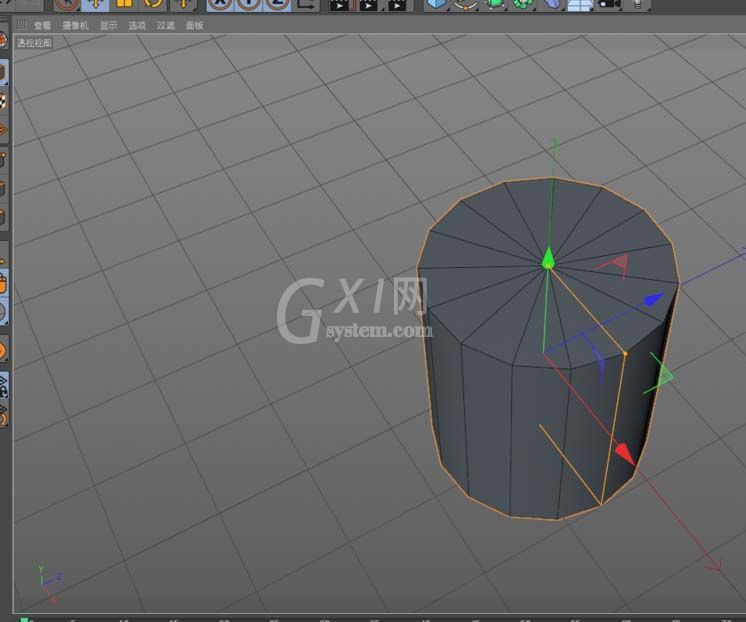Open the 选项 menu
Image resolution: width=746 pixels, height=622 pixels.
[137, 26]
